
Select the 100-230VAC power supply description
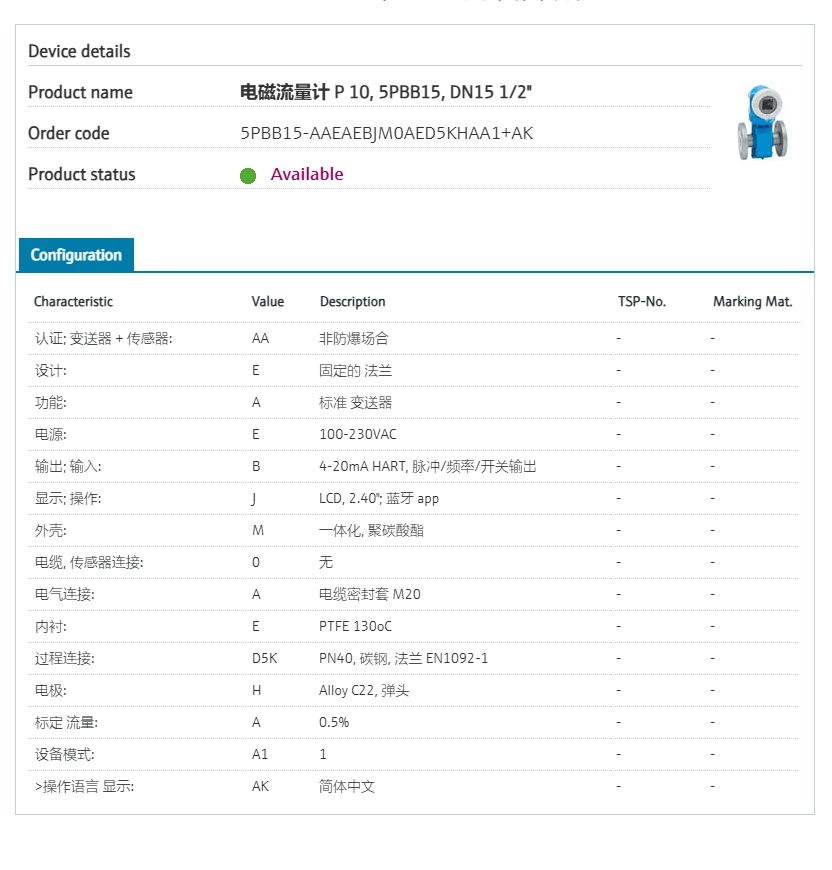point(358,434)
